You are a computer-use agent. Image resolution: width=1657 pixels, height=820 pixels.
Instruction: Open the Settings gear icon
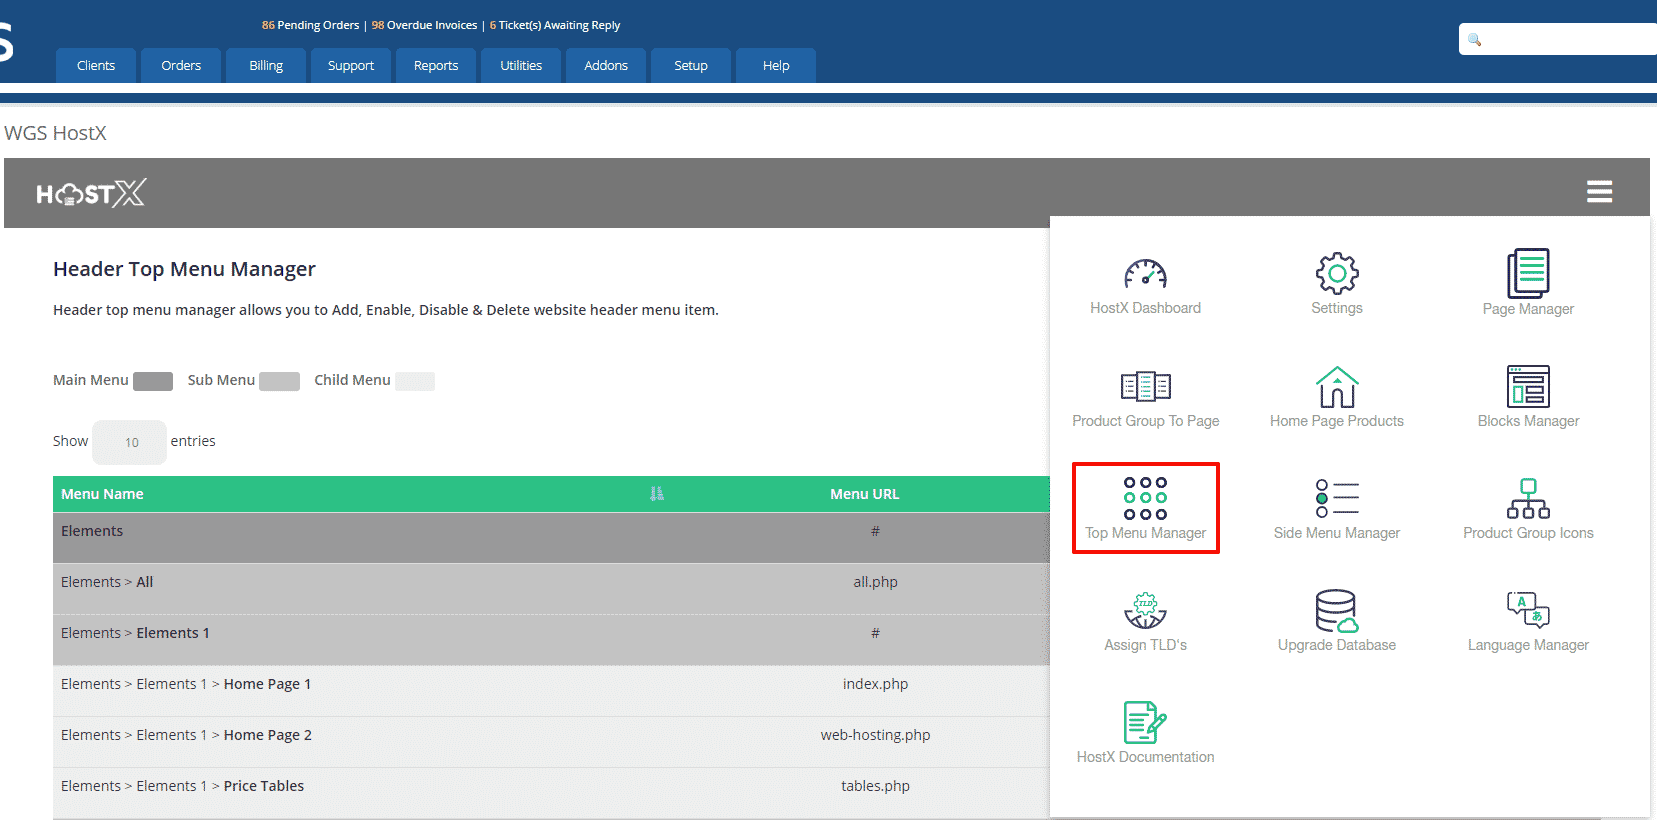tap(1336, 274)
